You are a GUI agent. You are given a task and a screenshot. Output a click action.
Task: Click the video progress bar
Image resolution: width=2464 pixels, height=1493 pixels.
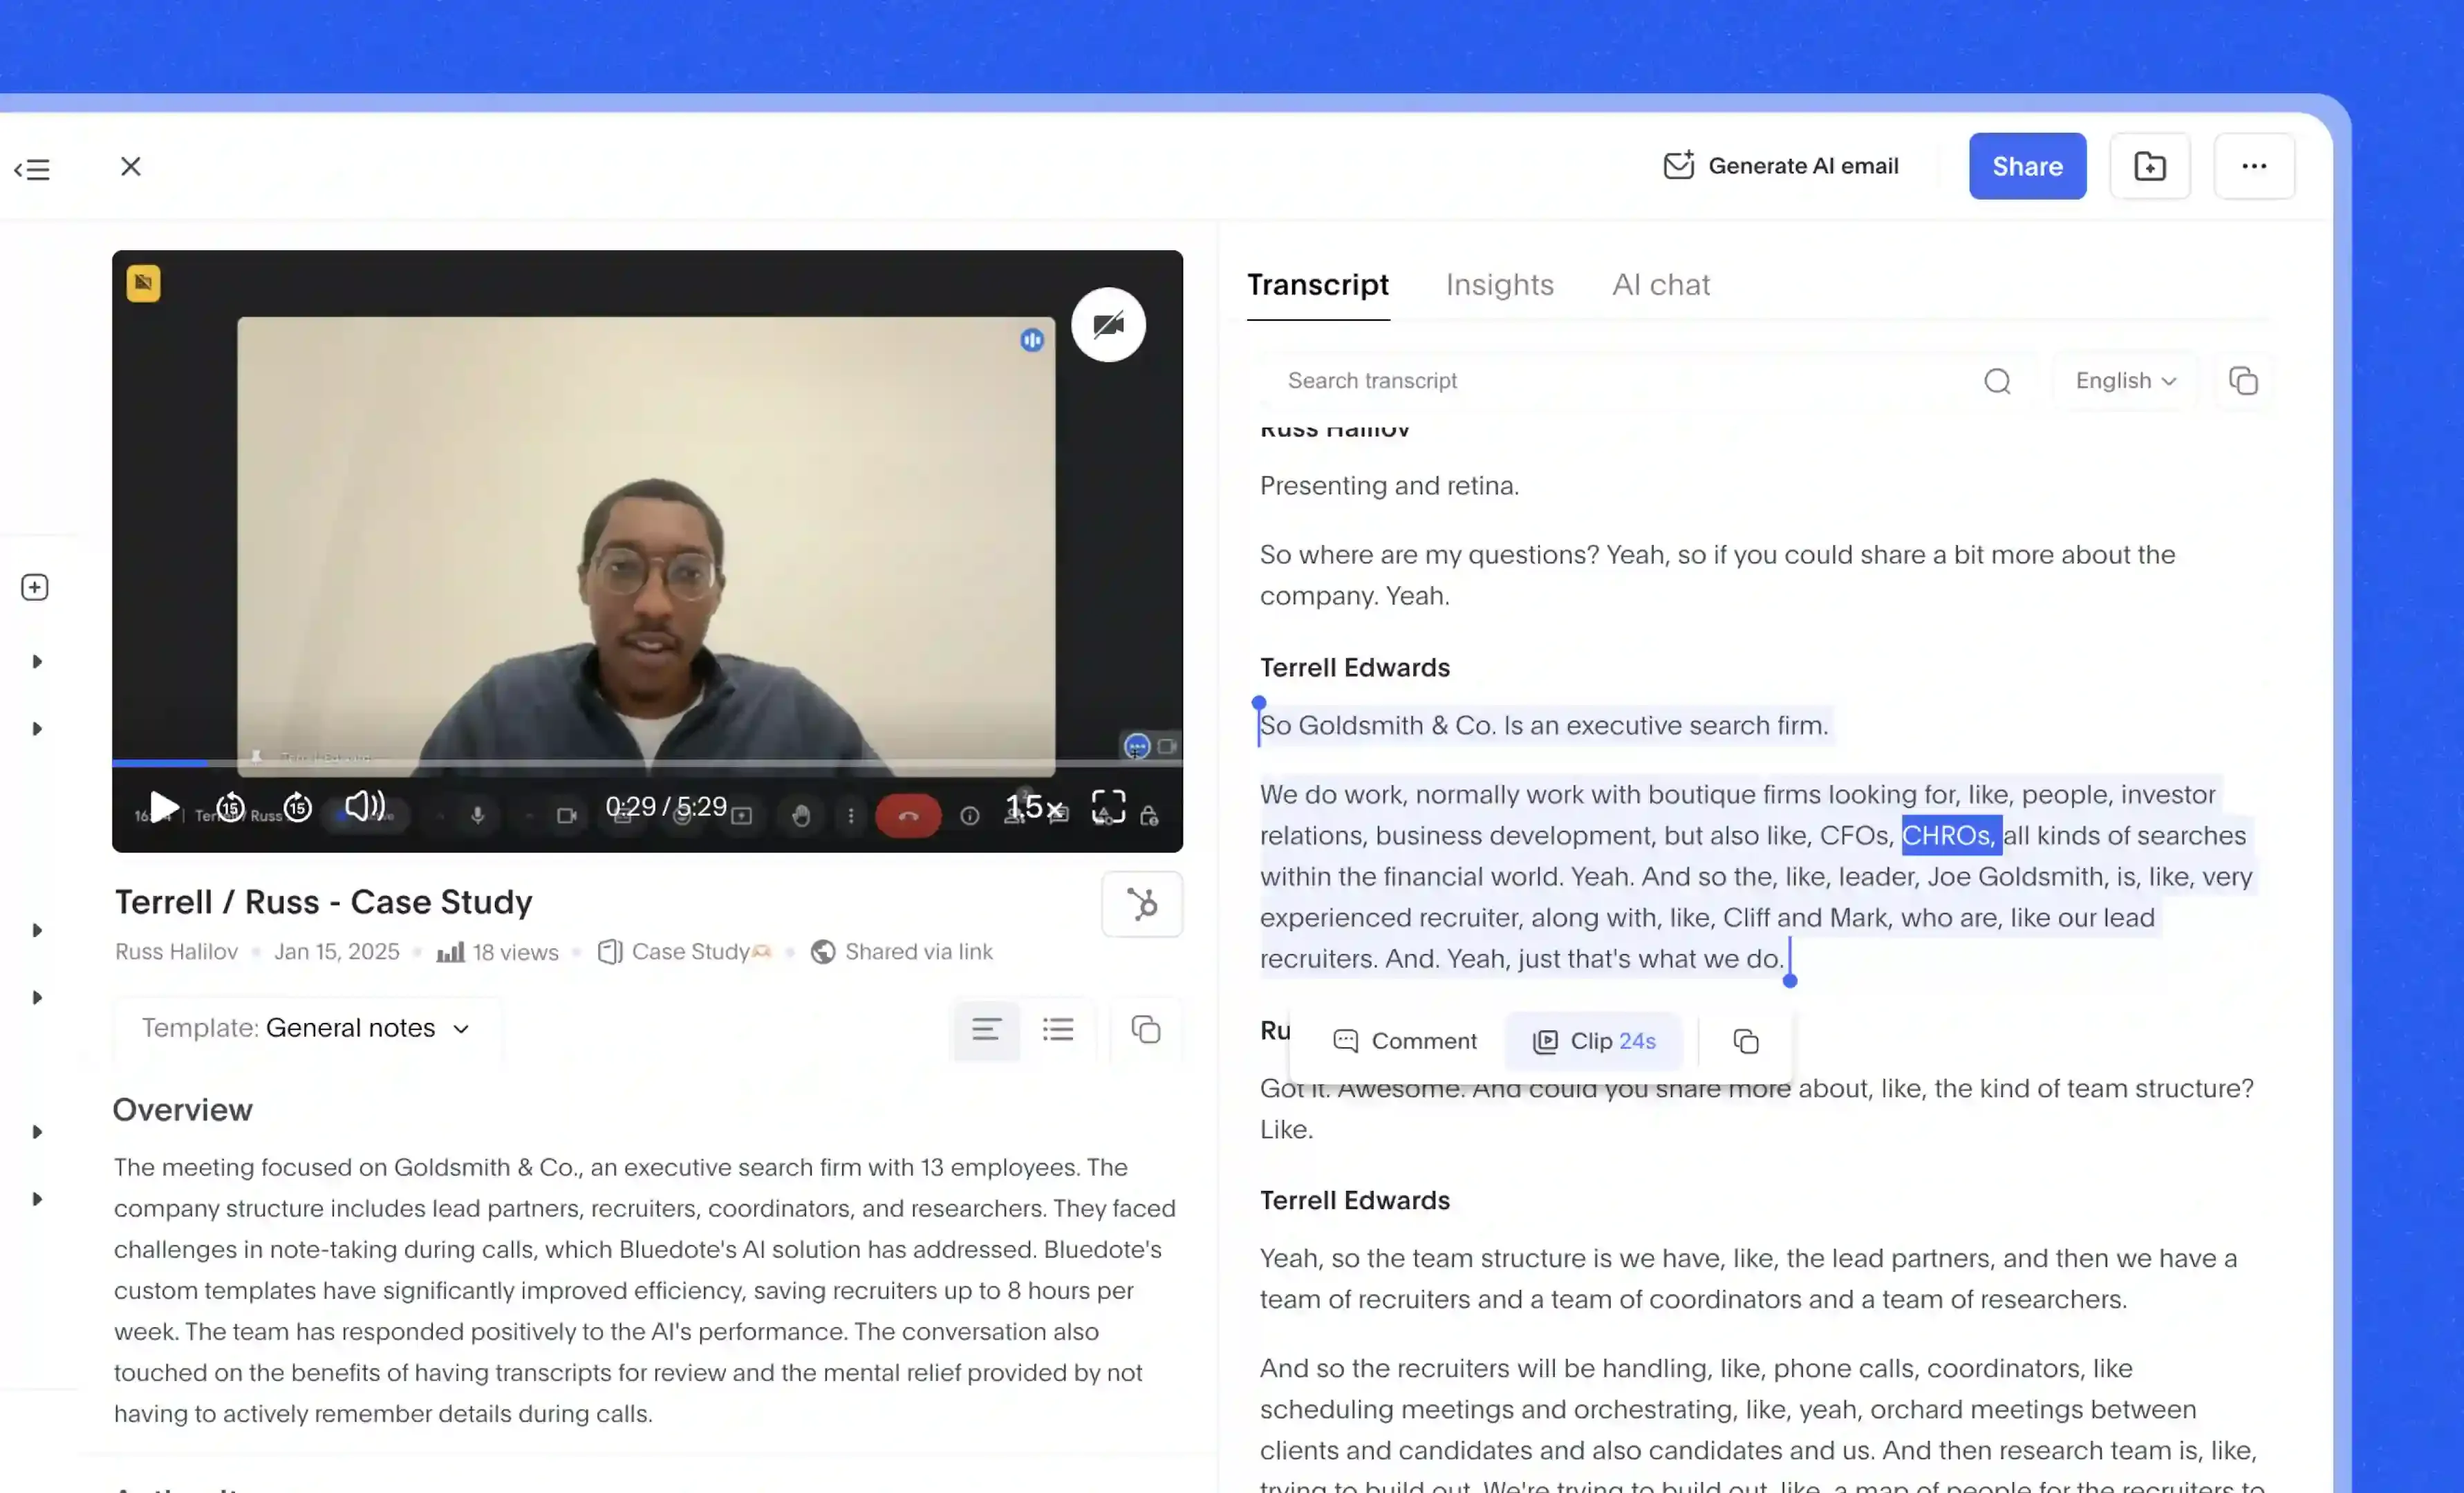[647, 763]
